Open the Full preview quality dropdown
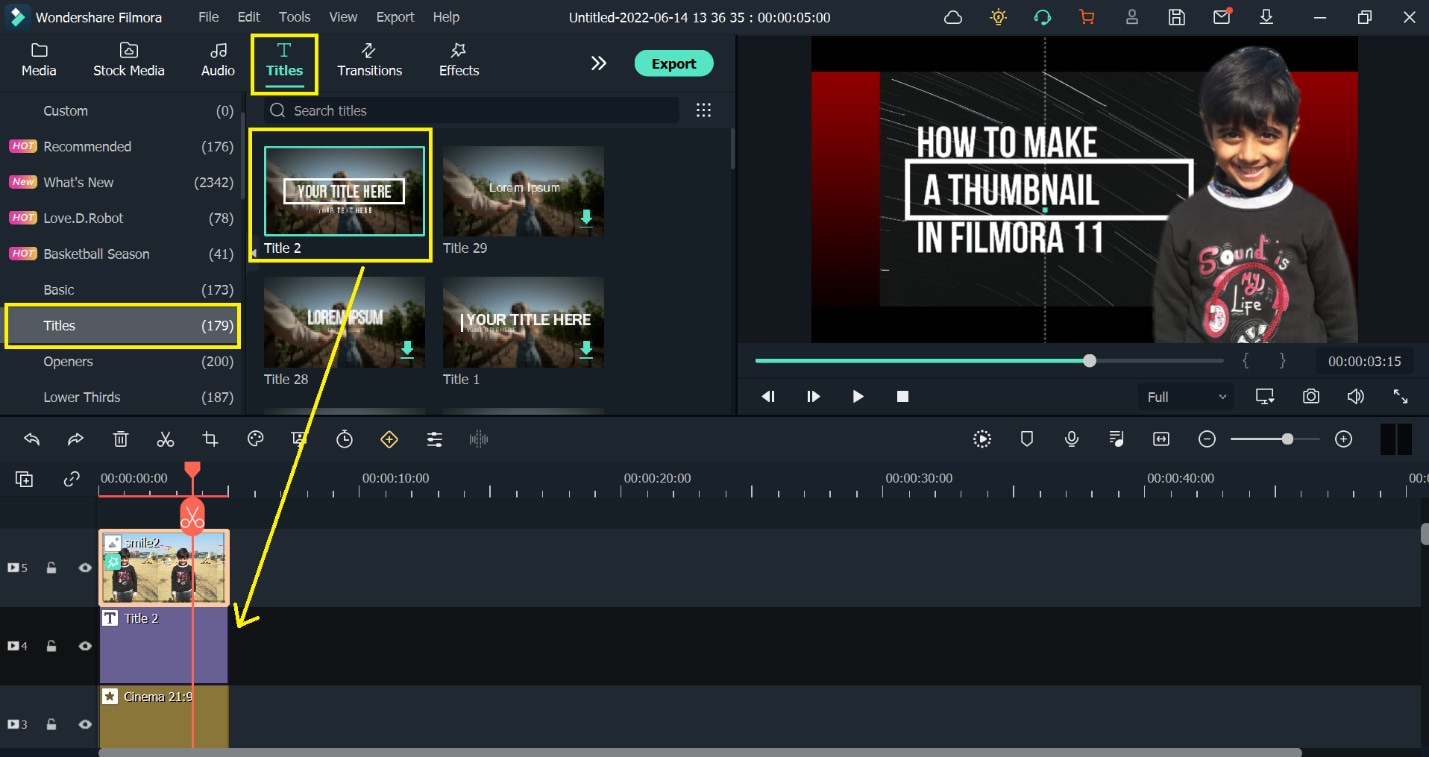The image size is (1429, 757). coord(1186,397)
